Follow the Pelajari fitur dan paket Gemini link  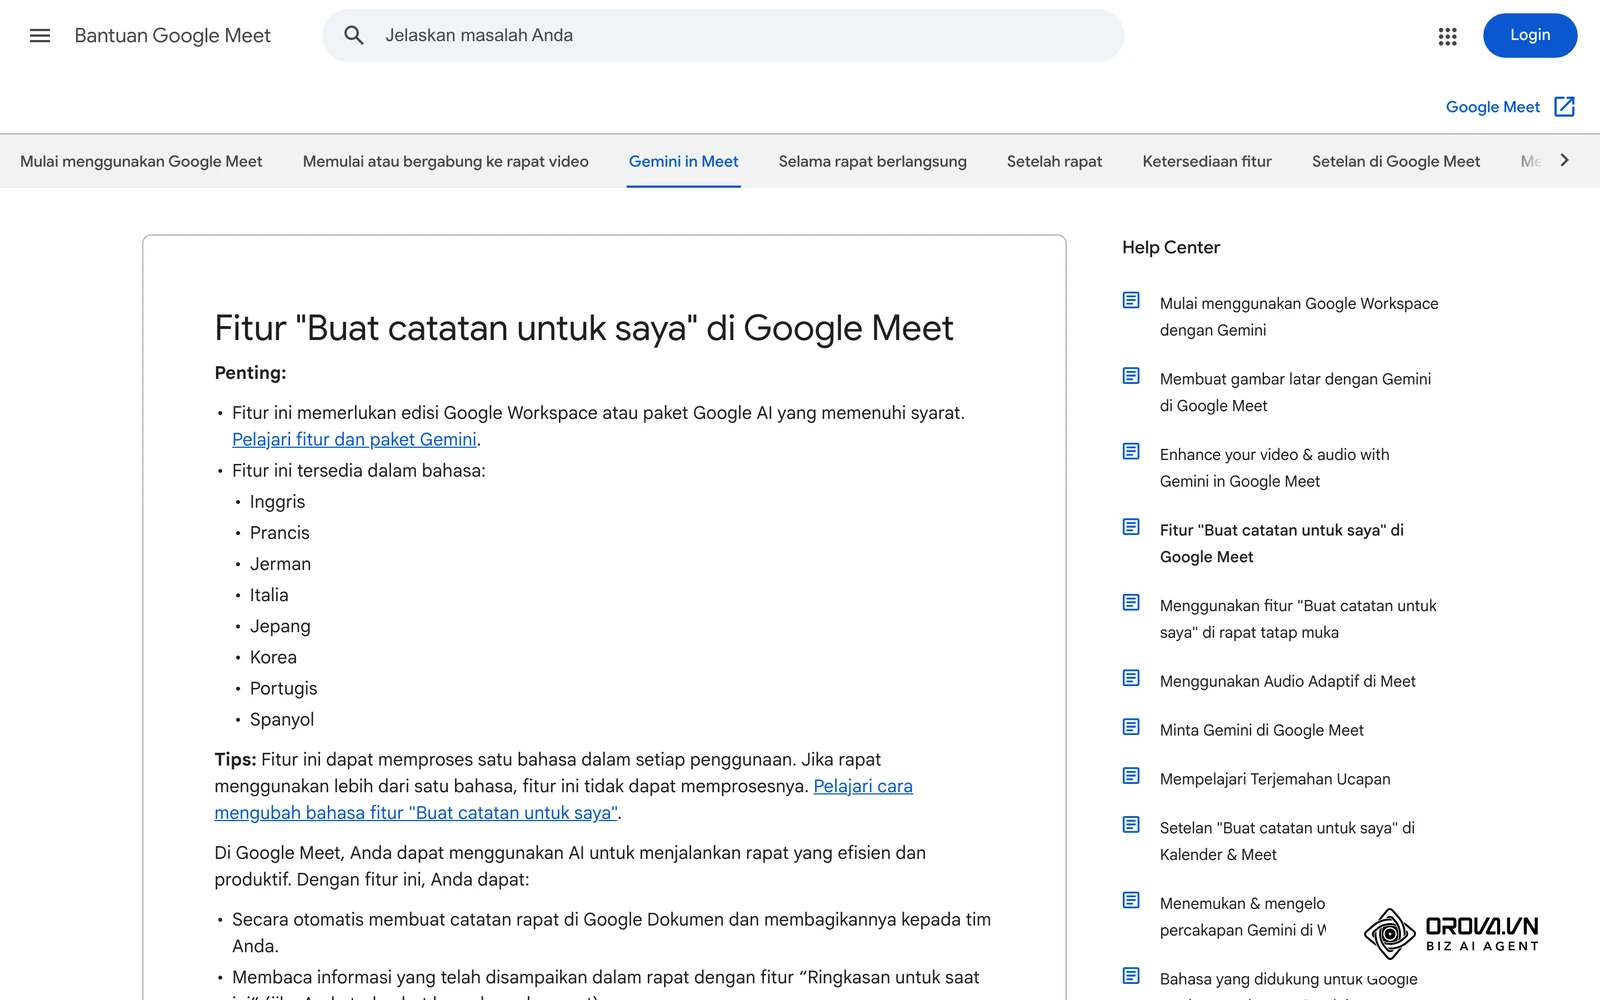[354, 439]
